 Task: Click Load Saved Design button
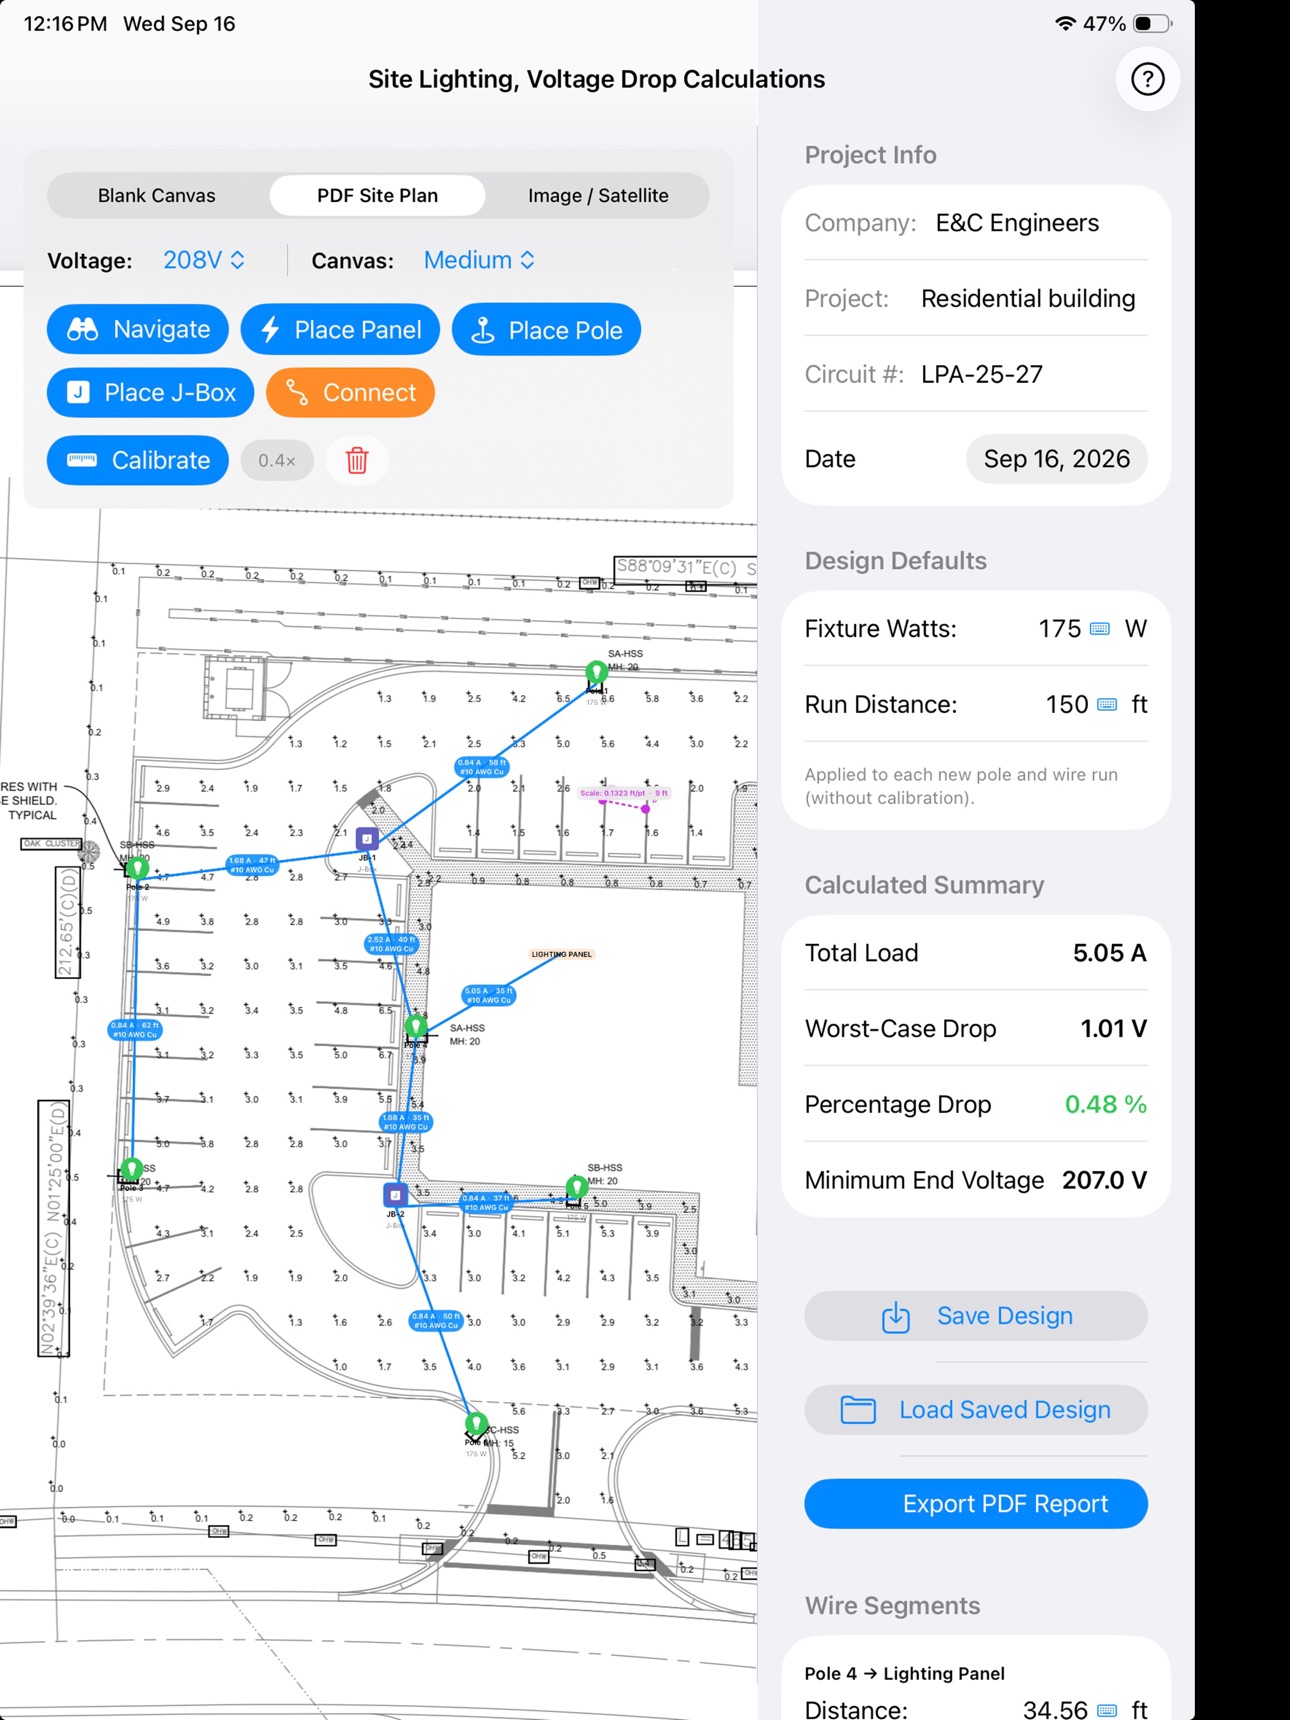tap(976, 1410)
